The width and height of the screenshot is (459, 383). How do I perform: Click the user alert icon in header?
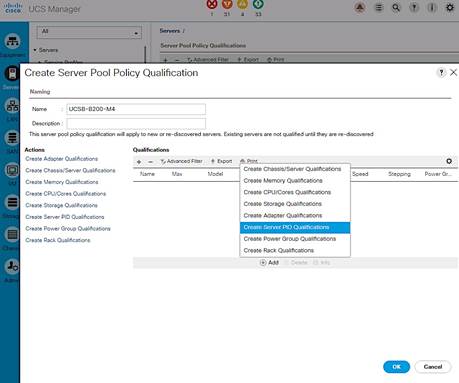pyautogui.click(x=360, y=8)
